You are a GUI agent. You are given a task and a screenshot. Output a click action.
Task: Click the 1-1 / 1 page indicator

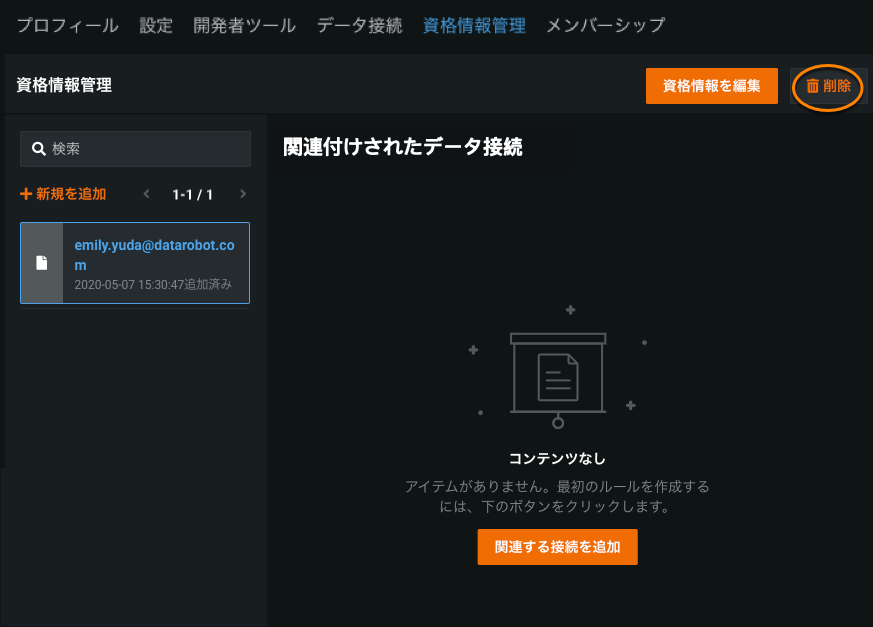(x=193, y=194)
